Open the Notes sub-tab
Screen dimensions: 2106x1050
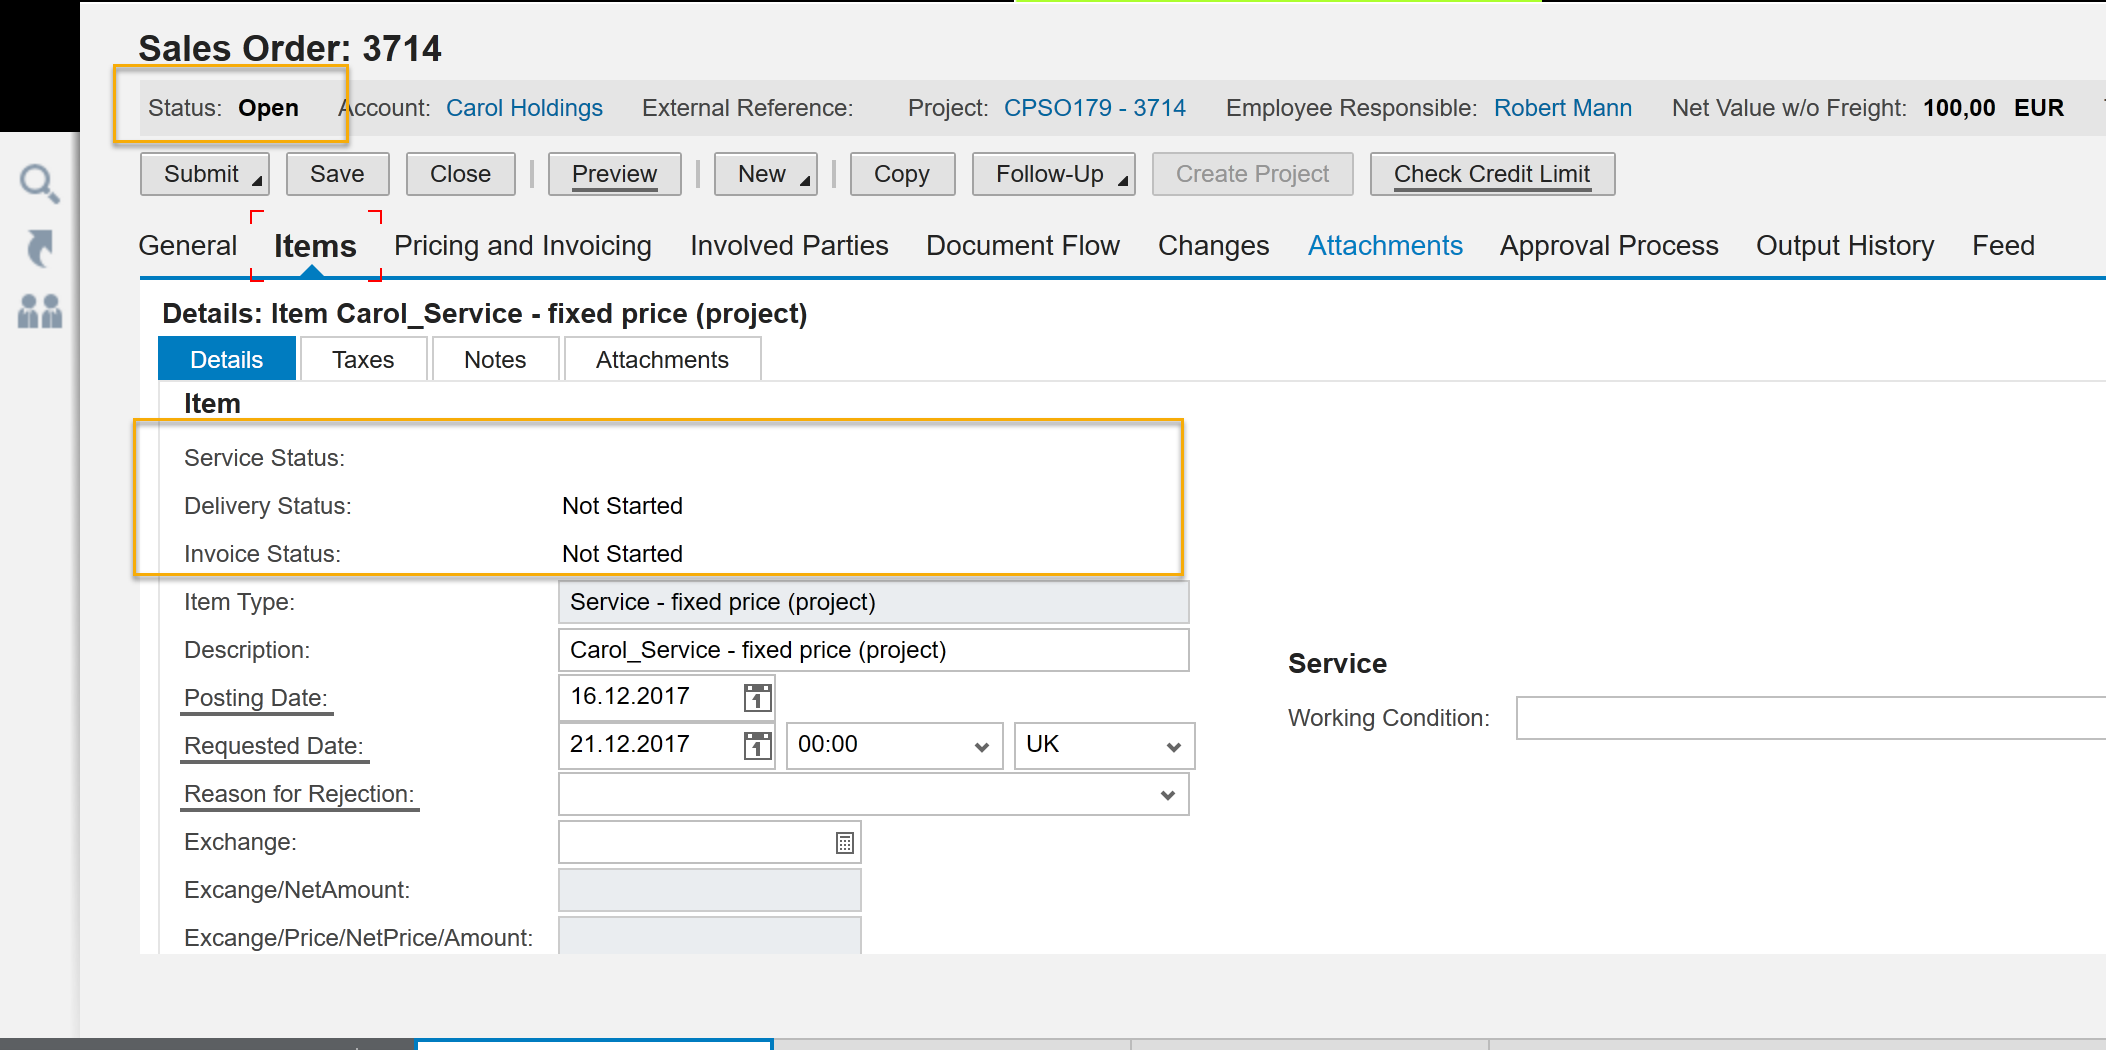tap(495, 359)
